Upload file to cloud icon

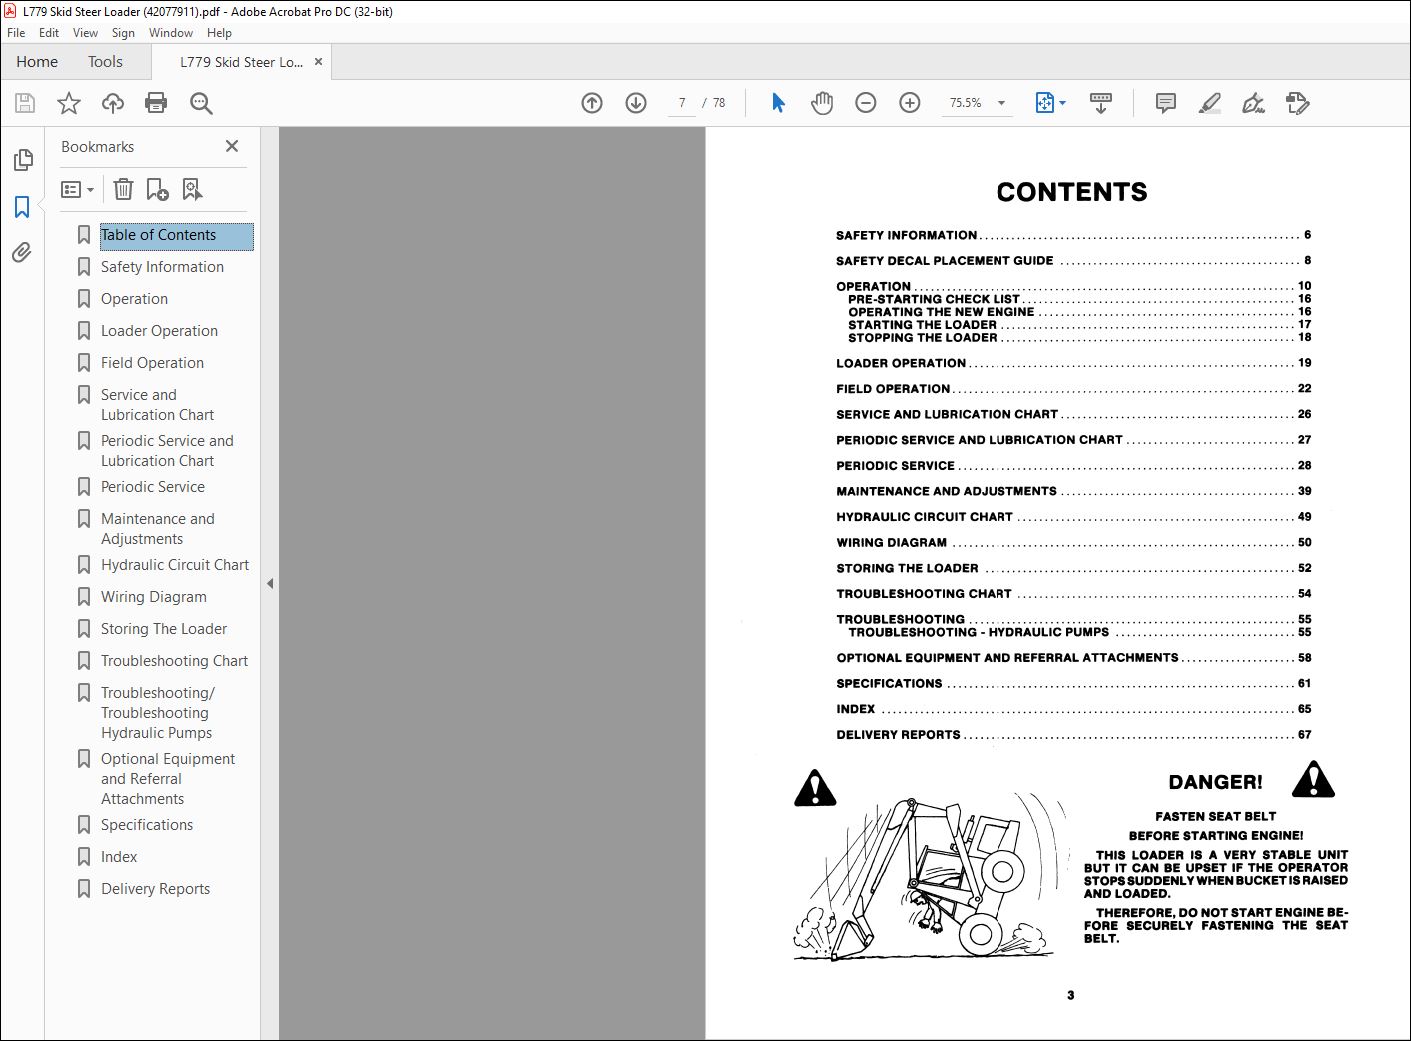[113, 103]
